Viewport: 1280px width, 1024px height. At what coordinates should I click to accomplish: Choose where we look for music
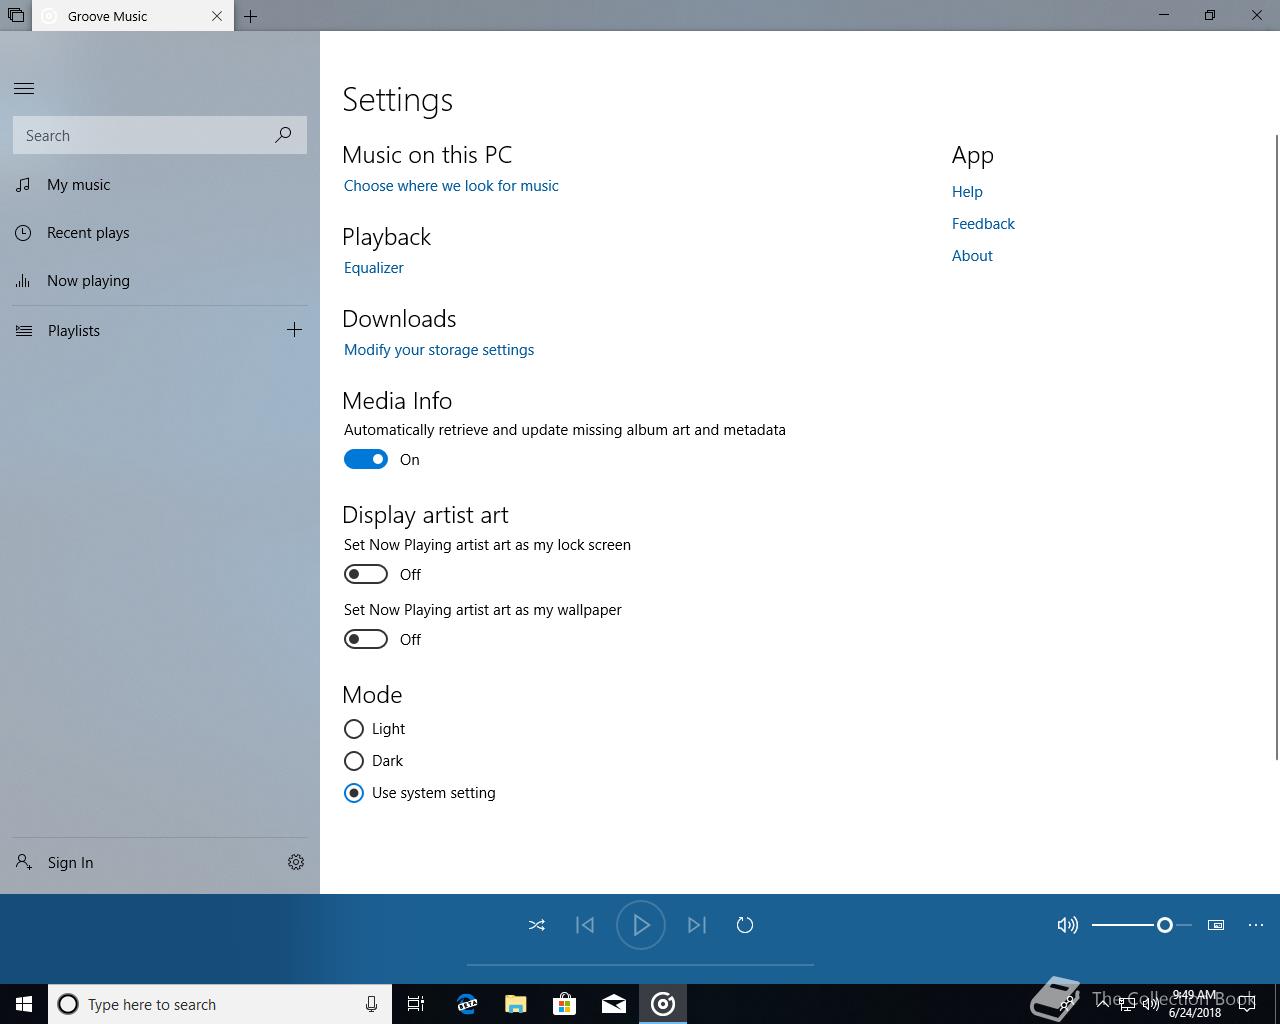click(451, 186)
